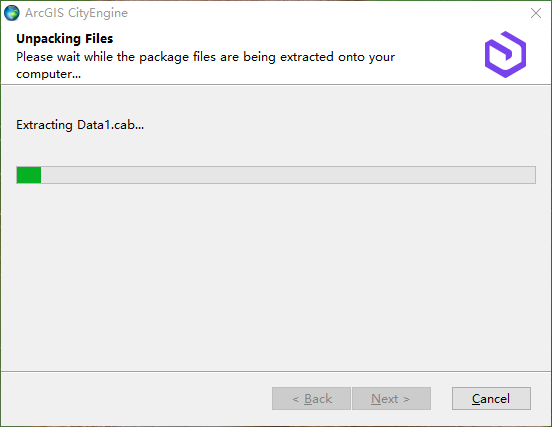Image resolution: width=552 pixels, height=427 pixels.
Task: Click the unfilled gray part of progress bar
Action: point(288,175)
